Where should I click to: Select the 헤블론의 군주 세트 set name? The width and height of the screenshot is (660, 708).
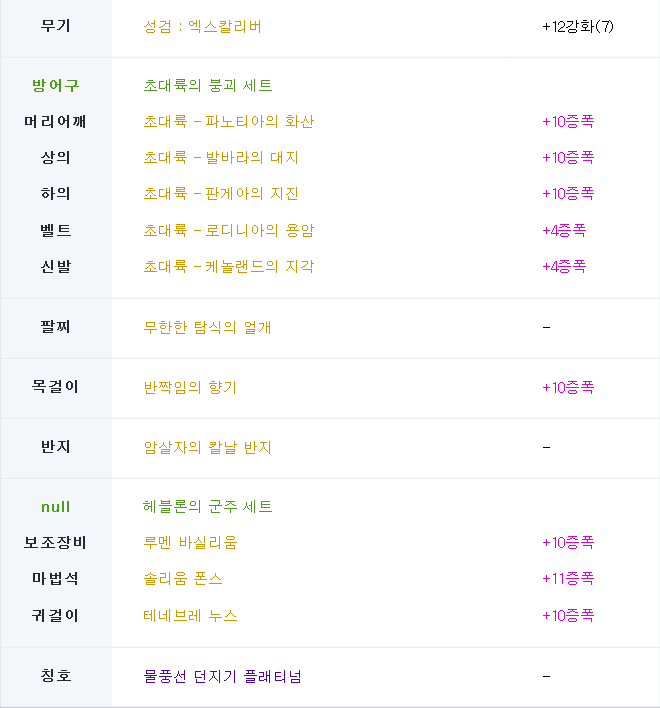[208, 507]
